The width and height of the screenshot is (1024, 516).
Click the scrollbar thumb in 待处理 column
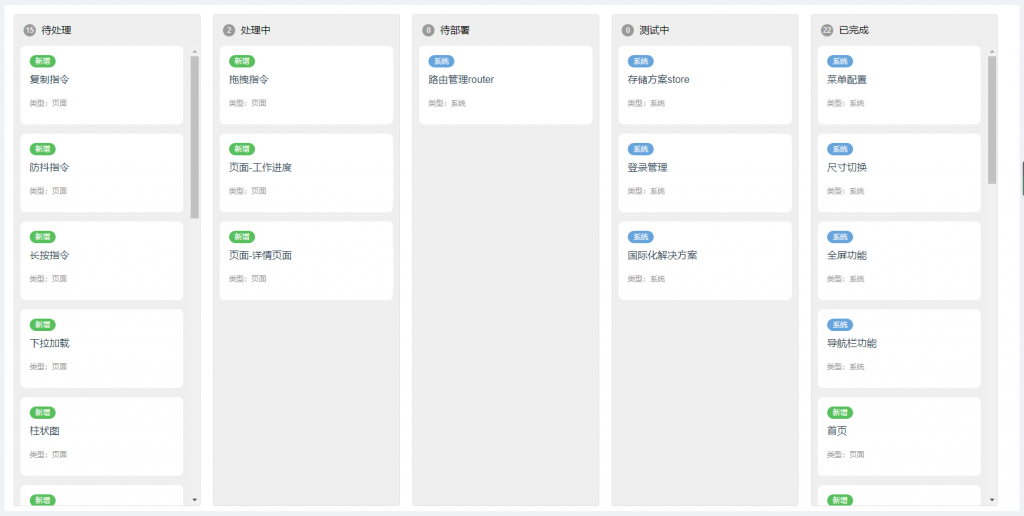(x=195, y=137)
